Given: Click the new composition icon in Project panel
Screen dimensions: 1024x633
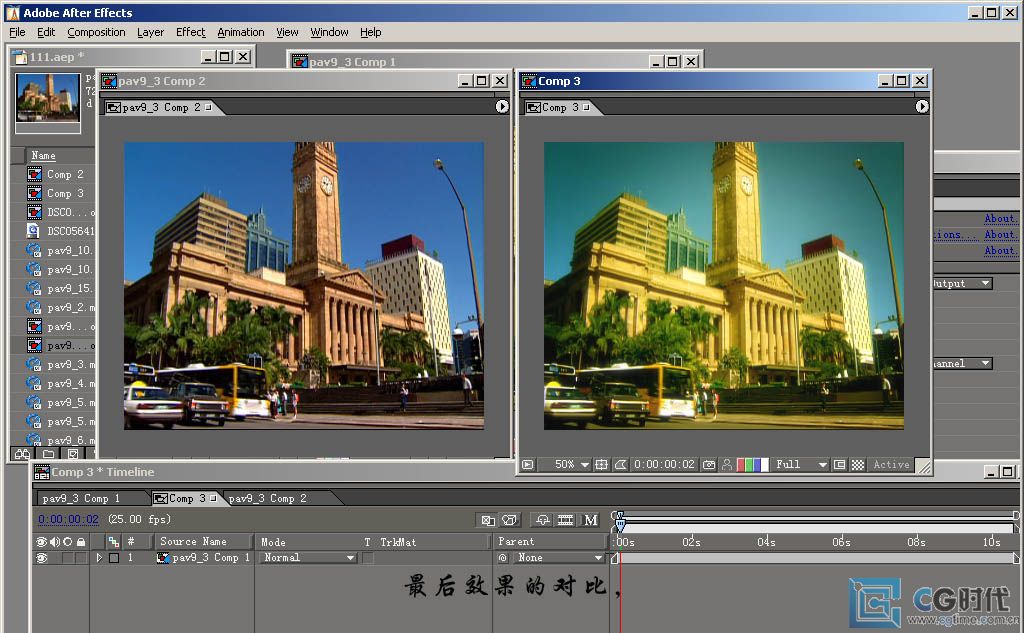Looking at the screenshot, I should click(x=73, y=453).
